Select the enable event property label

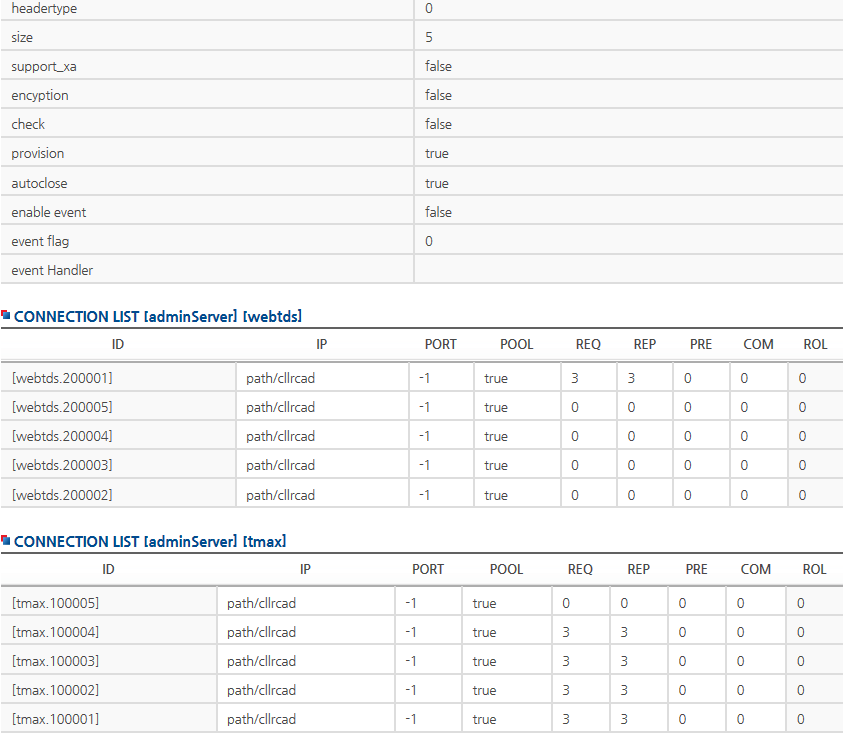pyautogui.click(x=48, y=212)
